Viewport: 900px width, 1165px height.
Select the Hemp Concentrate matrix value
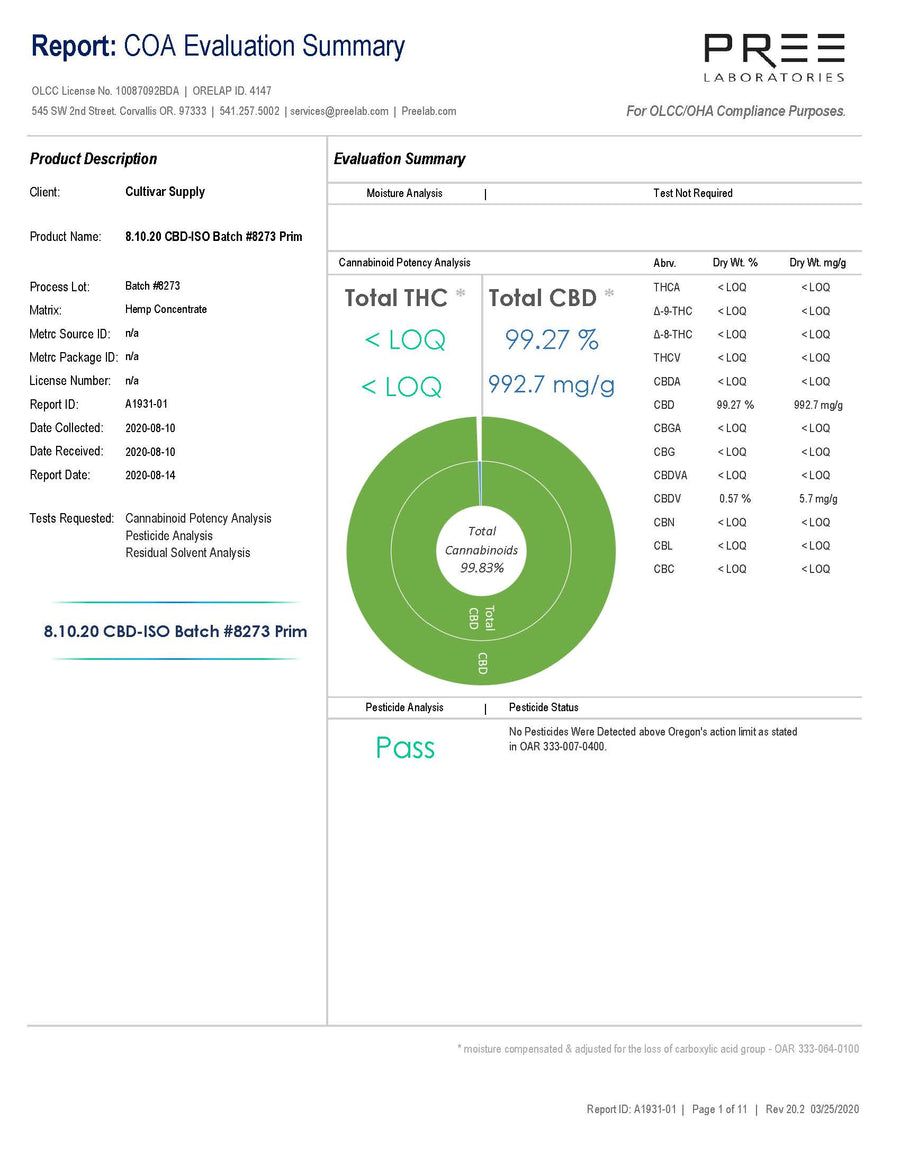coord(166,309)
